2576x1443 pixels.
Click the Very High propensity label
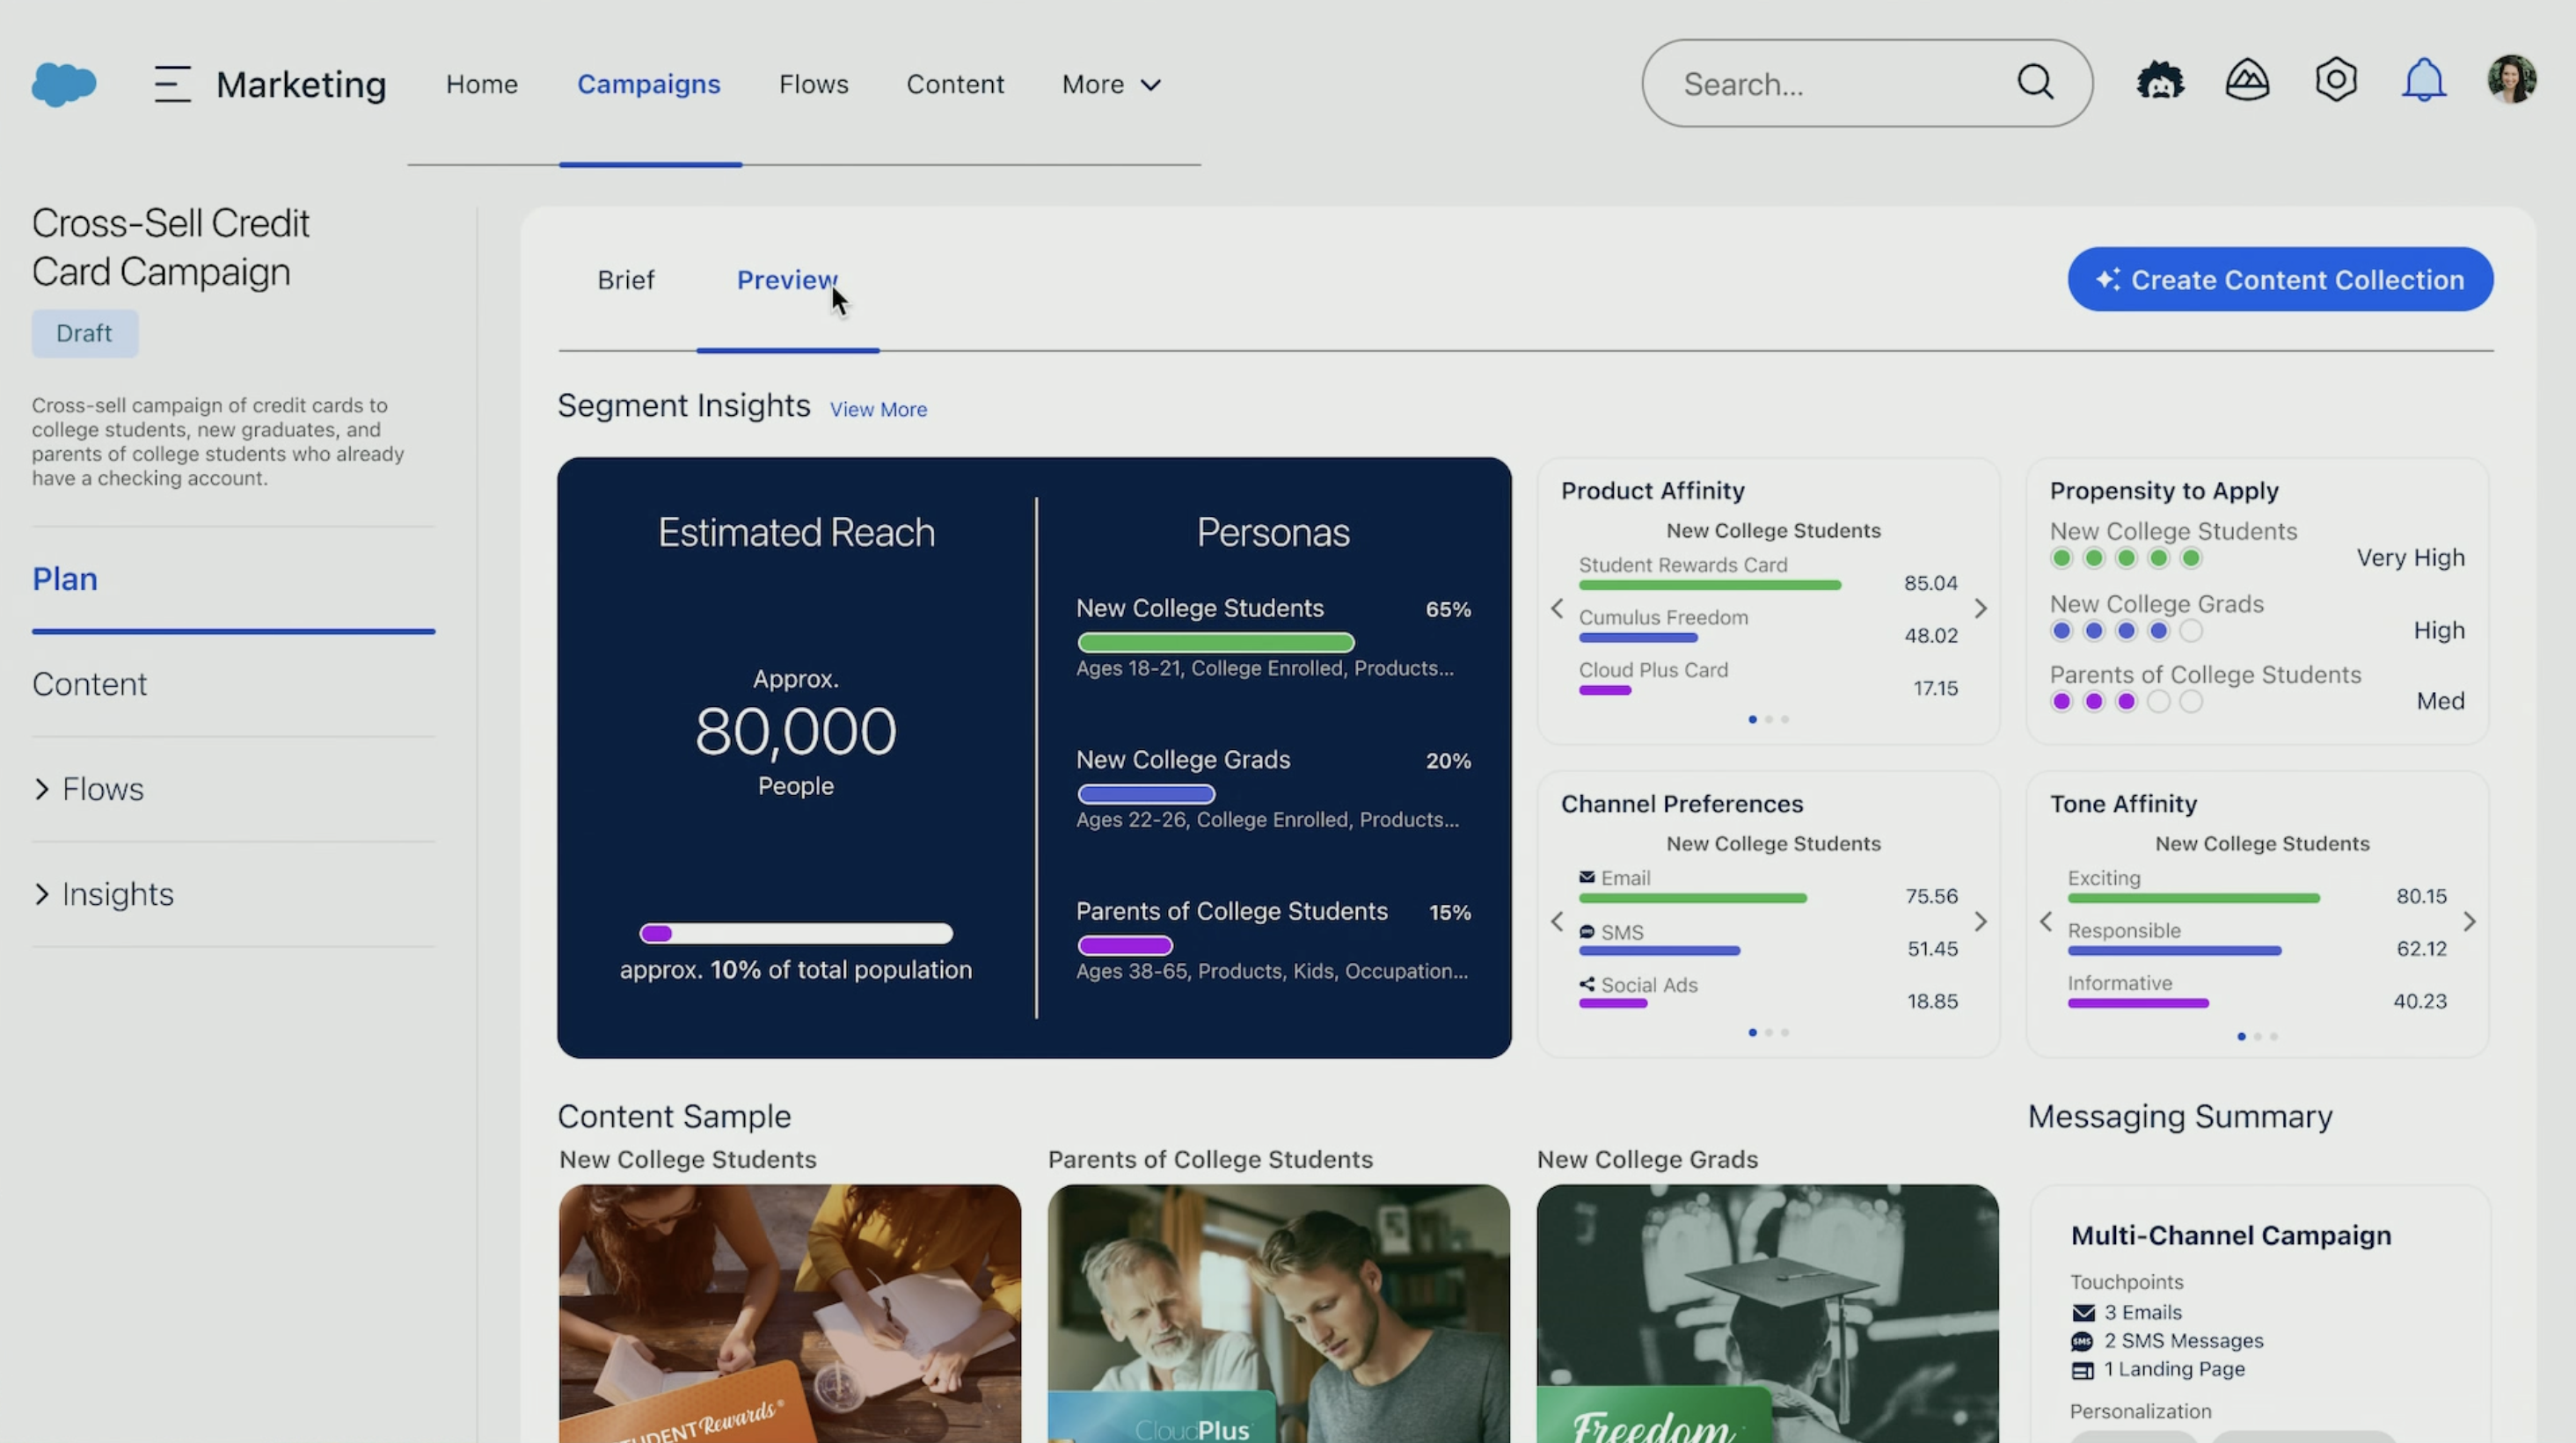pyautogui.click(x=2410, y=558)
